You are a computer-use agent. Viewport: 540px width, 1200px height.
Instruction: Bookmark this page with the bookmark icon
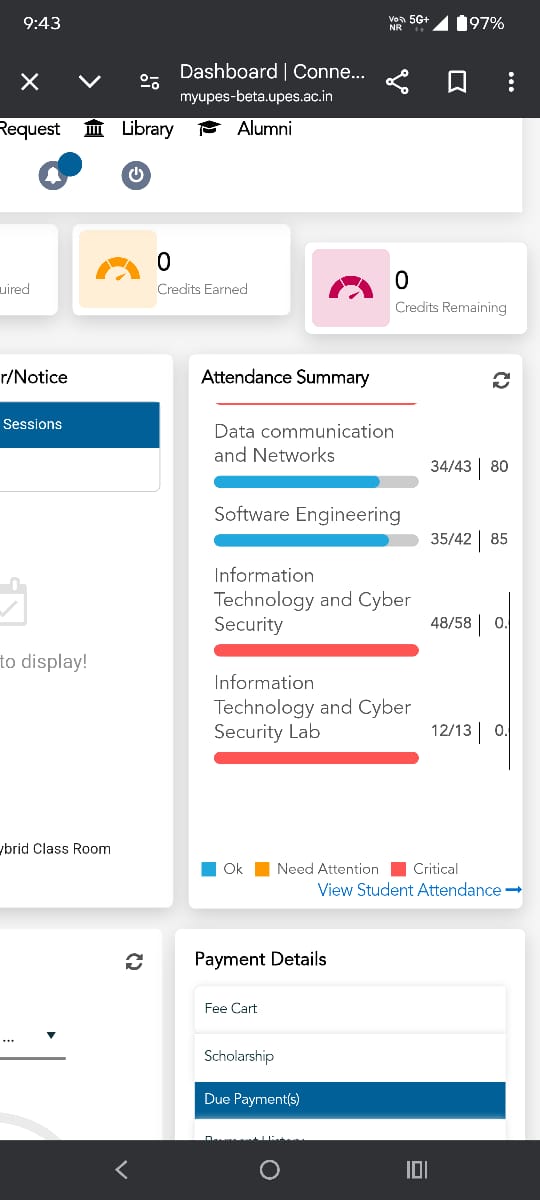coord(457,82)
